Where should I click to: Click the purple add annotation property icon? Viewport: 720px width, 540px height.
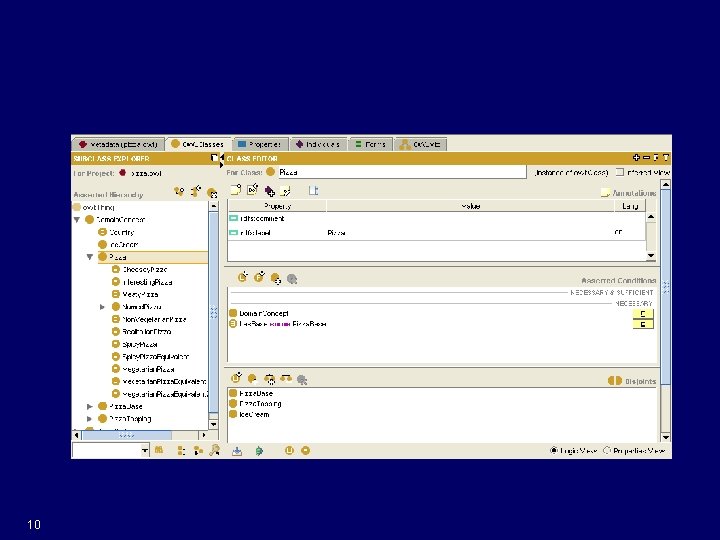(270, 191)
